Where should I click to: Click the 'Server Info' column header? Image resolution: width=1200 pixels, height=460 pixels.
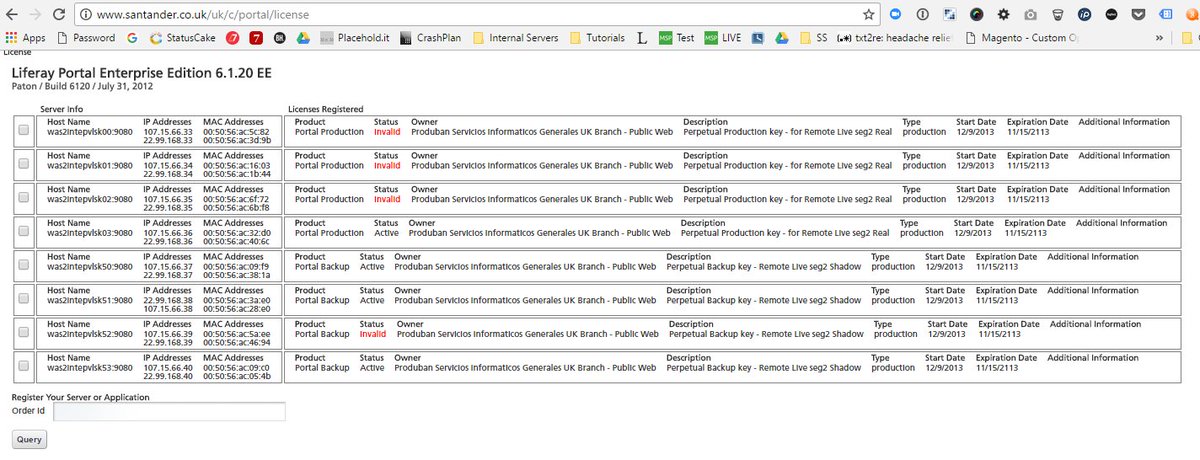pos(62,108)
